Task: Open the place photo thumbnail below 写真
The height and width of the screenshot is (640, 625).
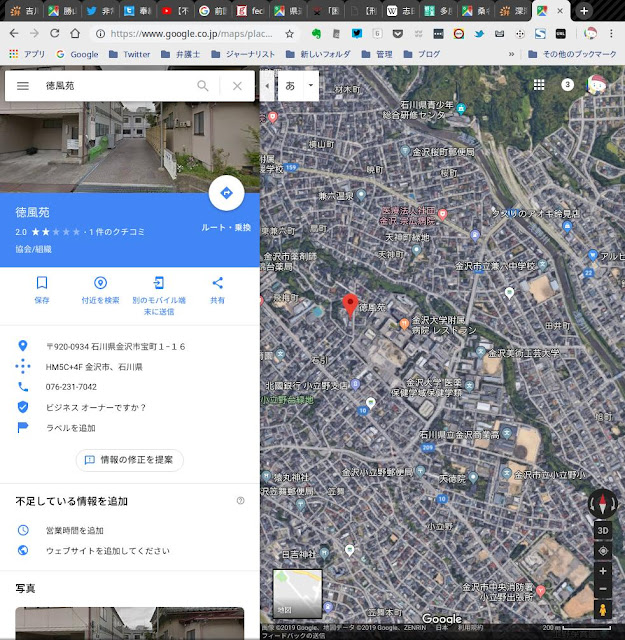Action: 130,623
